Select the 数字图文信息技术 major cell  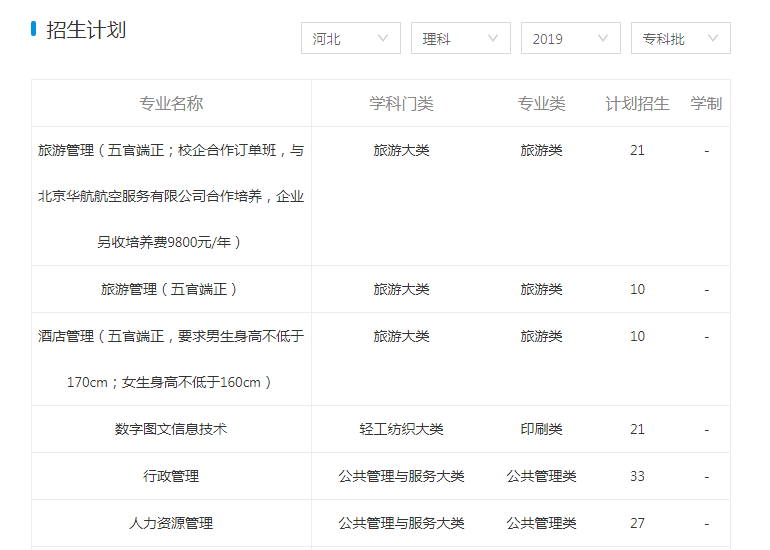[x=171, y=429]
